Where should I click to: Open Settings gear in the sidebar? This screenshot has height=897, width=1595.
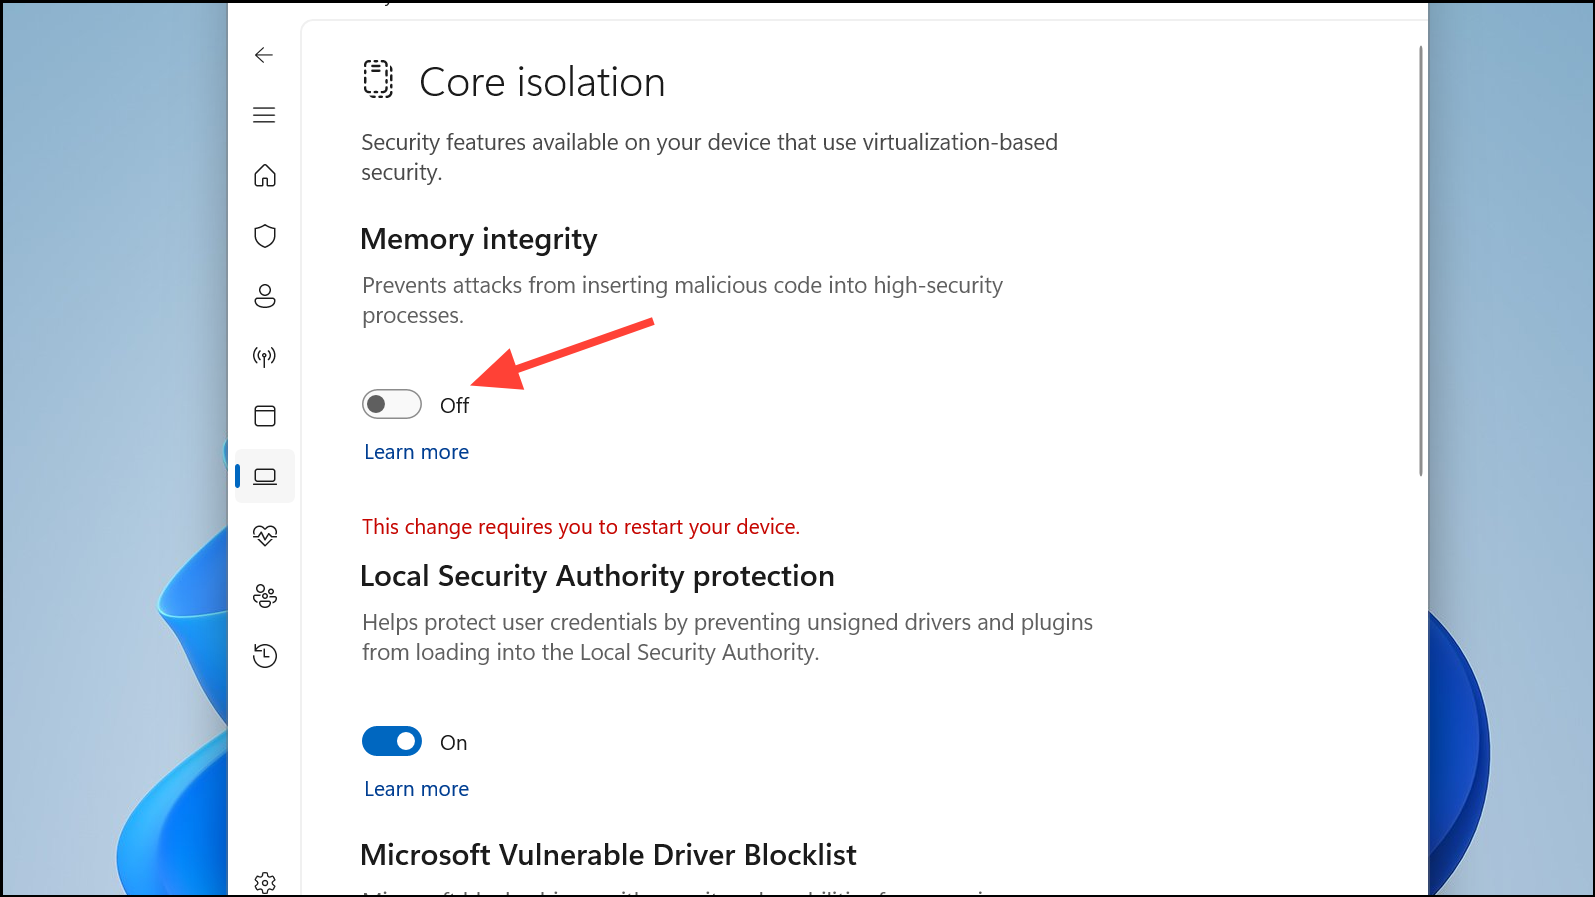(x=265, y=882)
